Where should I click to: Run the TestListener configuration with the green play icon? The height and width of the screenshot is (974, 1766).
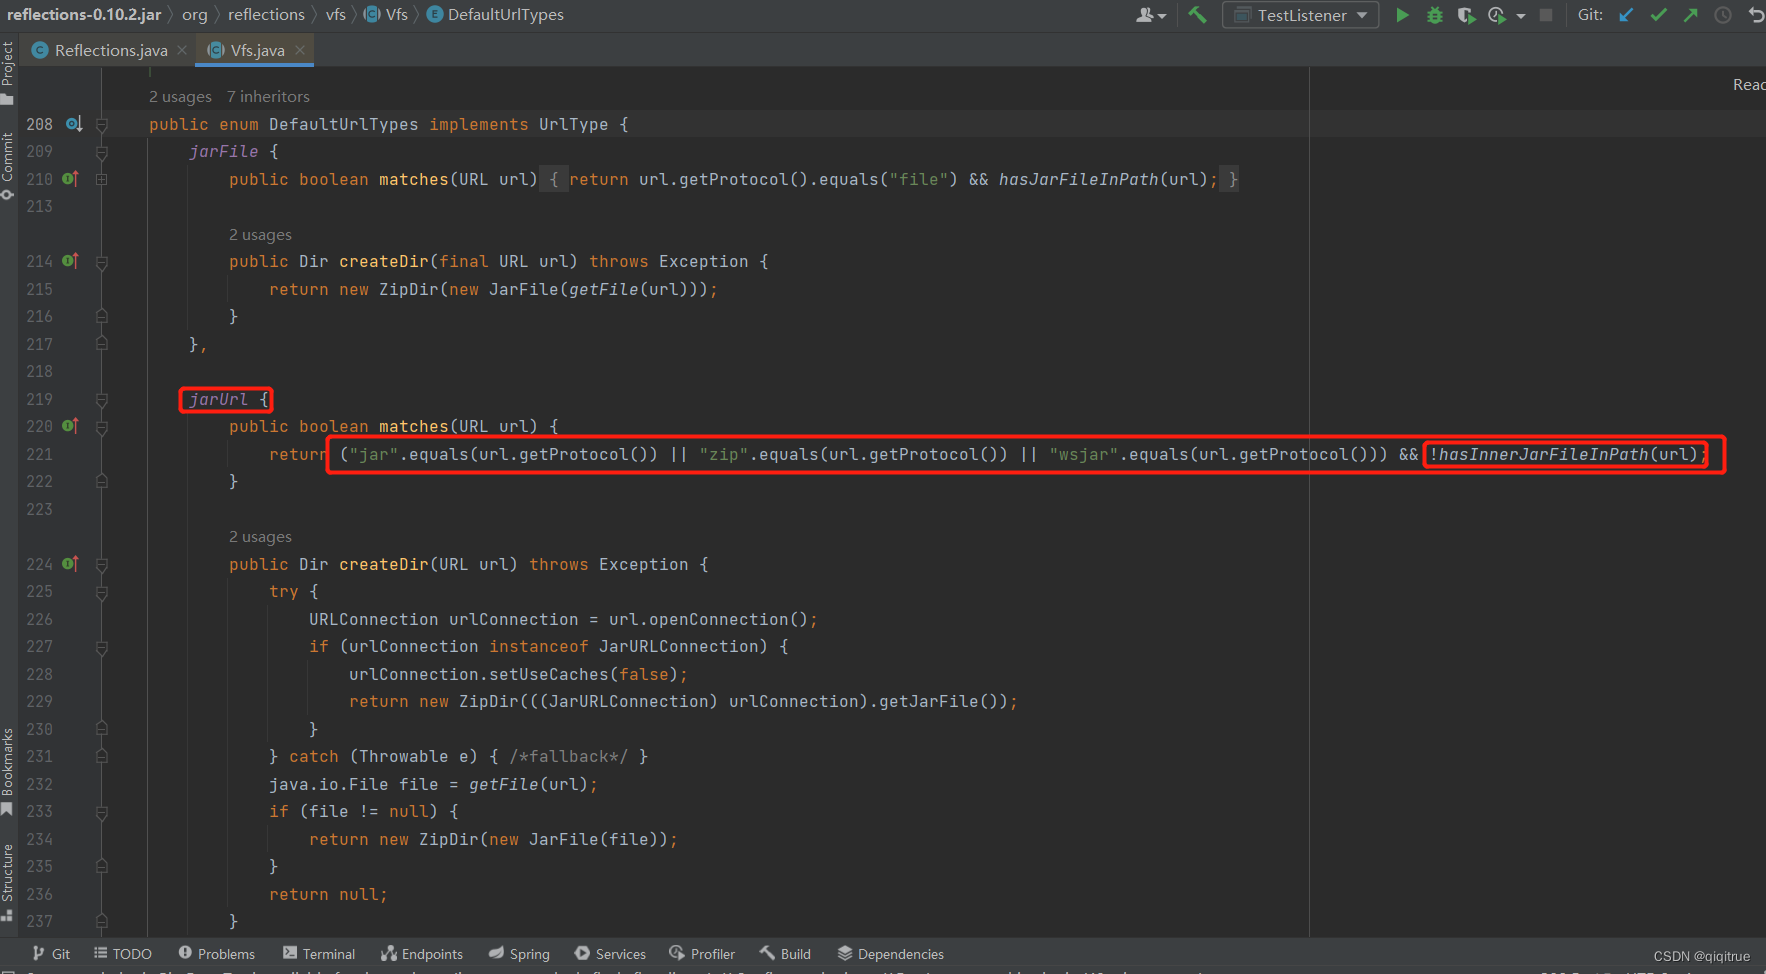coord(1403,15)
